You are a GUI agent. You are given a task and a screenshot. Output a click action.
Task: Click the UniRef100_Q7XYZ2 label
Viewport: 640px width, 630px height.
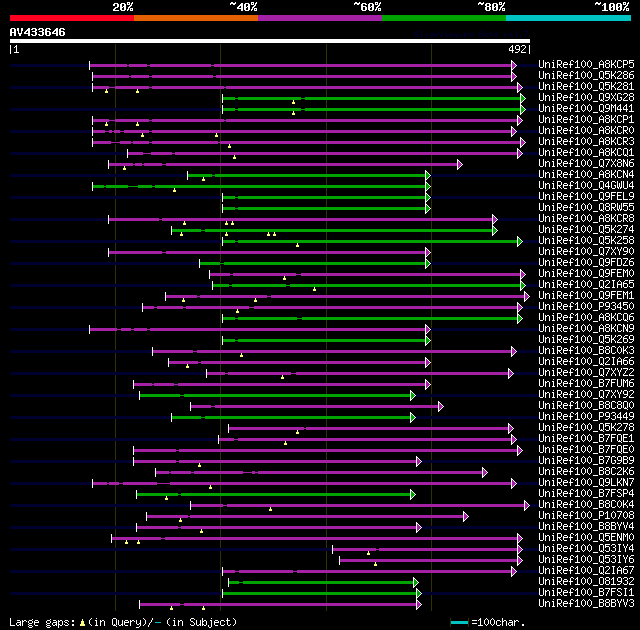(586, 373)
